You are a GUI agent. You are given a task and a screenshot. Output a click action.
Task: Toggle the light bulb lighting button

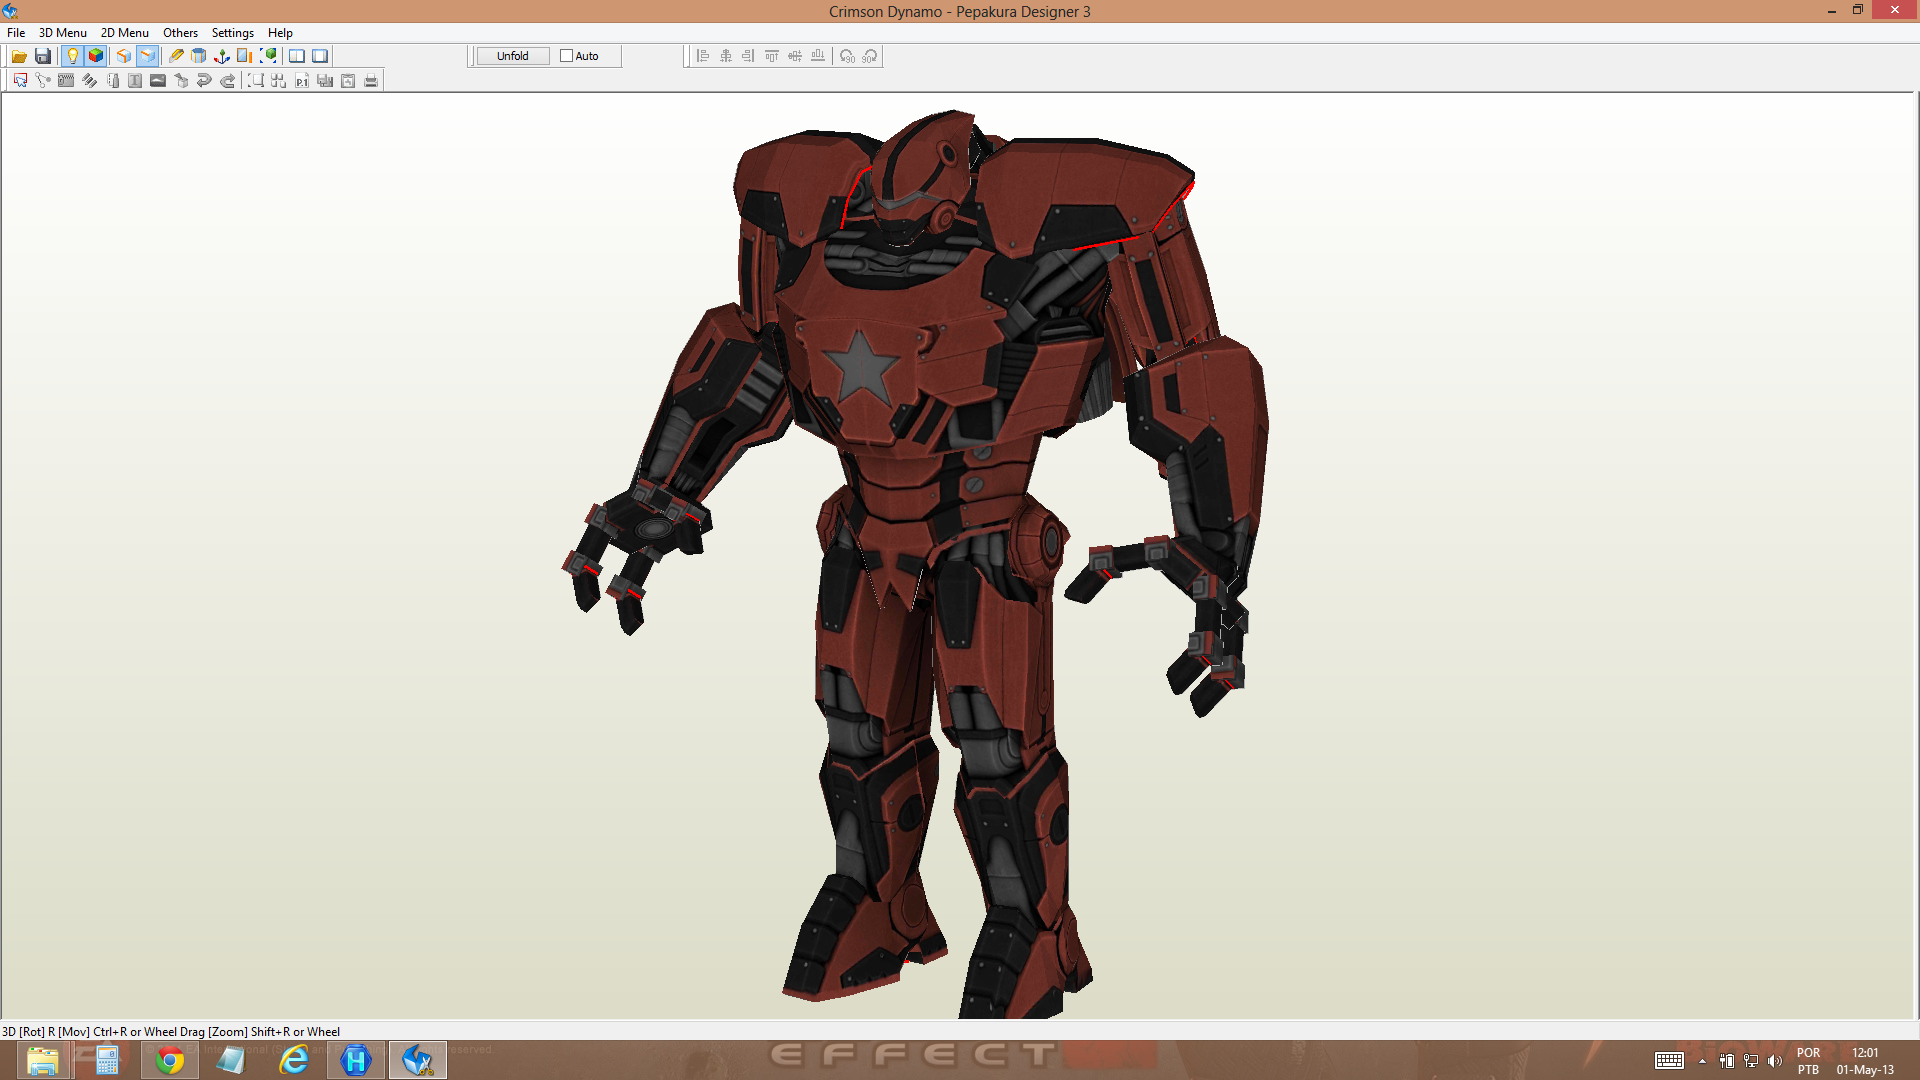[72, 56]
